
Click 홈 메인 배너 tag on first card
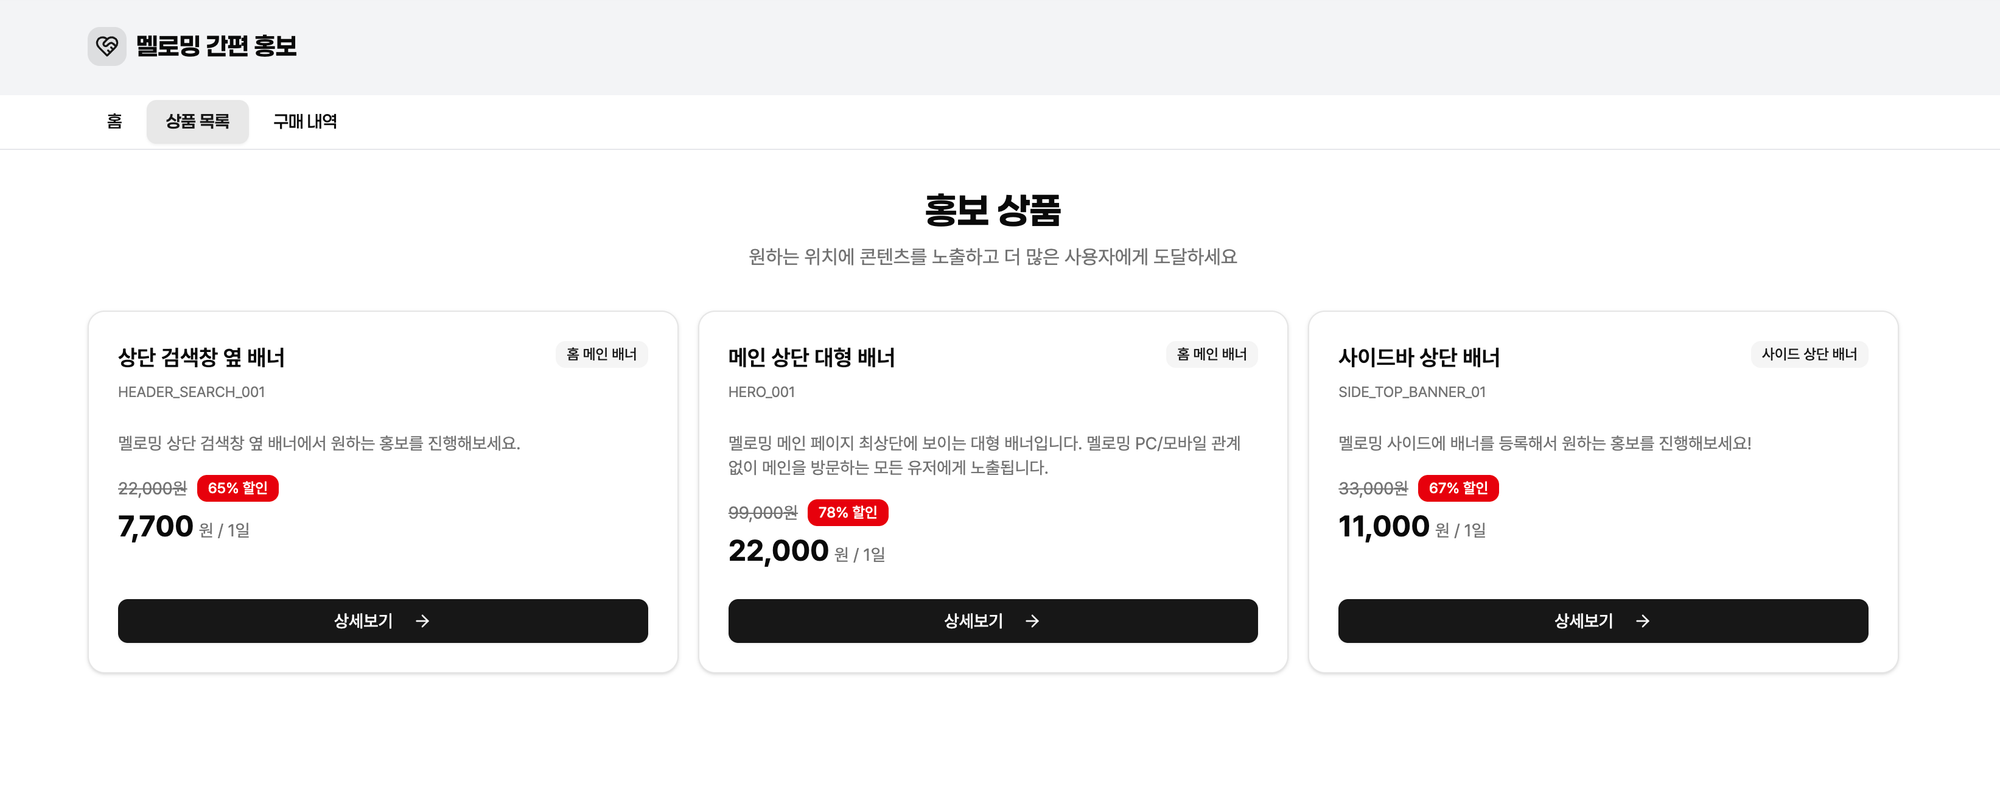point(601,354)
